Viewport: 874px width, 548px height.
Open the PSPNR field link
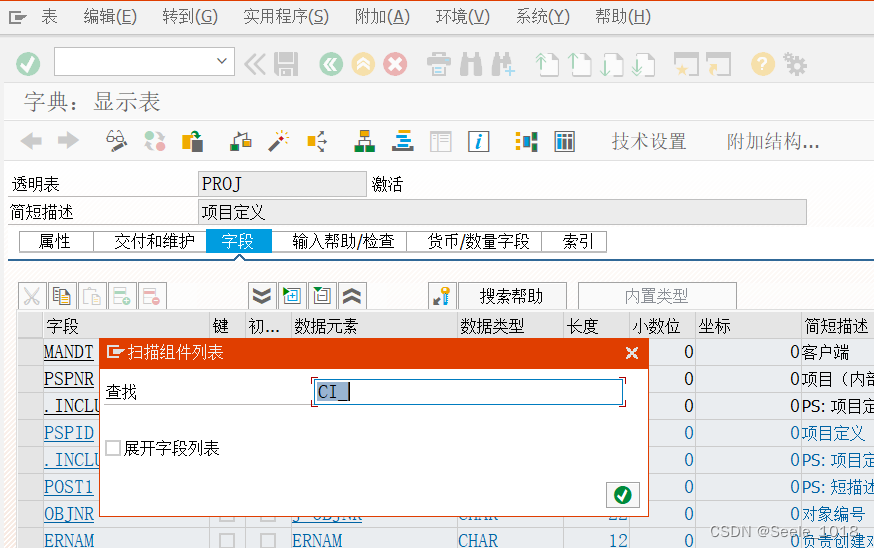click(69, 379)
